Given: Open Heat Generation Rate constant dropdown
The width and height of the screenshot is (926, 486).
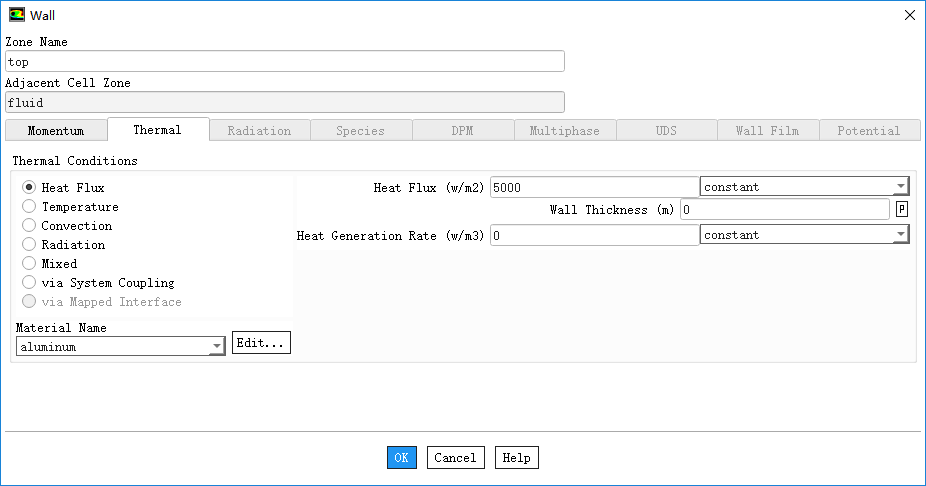Looking at the screenshot, I should click(x=804, y=235).
